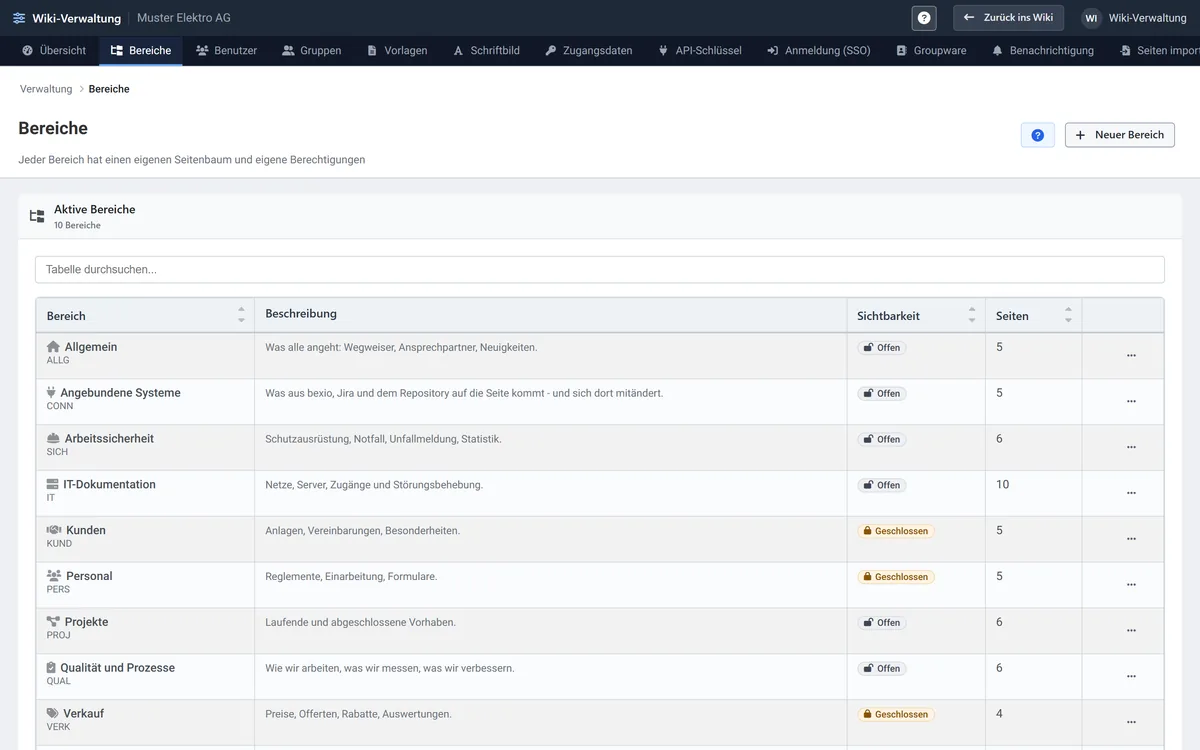Viewport: 1200px width, 750px height.
Task: Click the WI user avatar
Action: 1091,18
